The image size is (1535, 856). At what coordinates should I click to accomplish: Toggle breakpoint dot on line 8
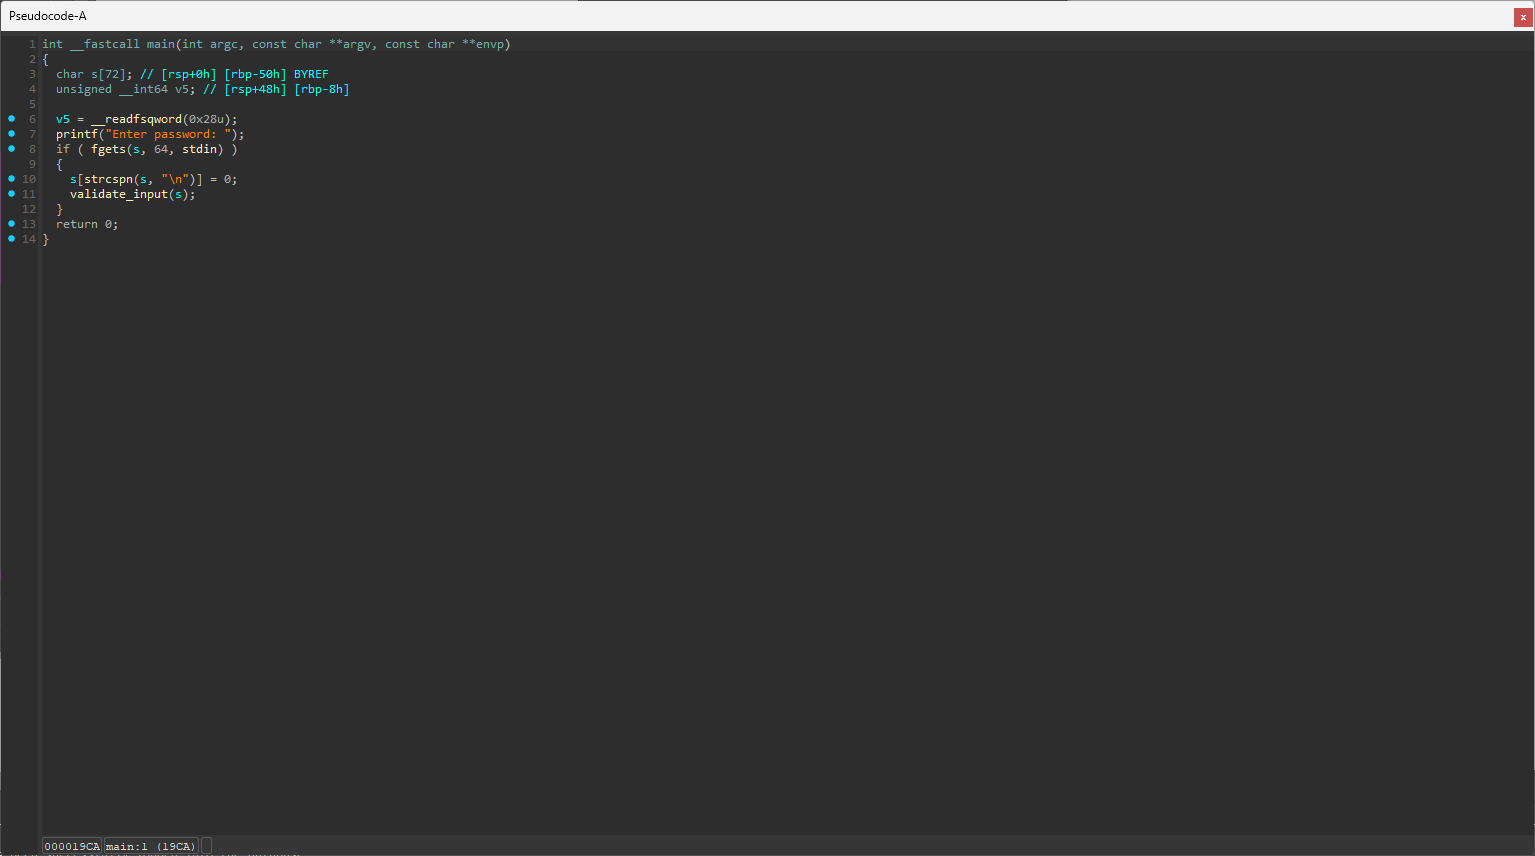[12, 149]
